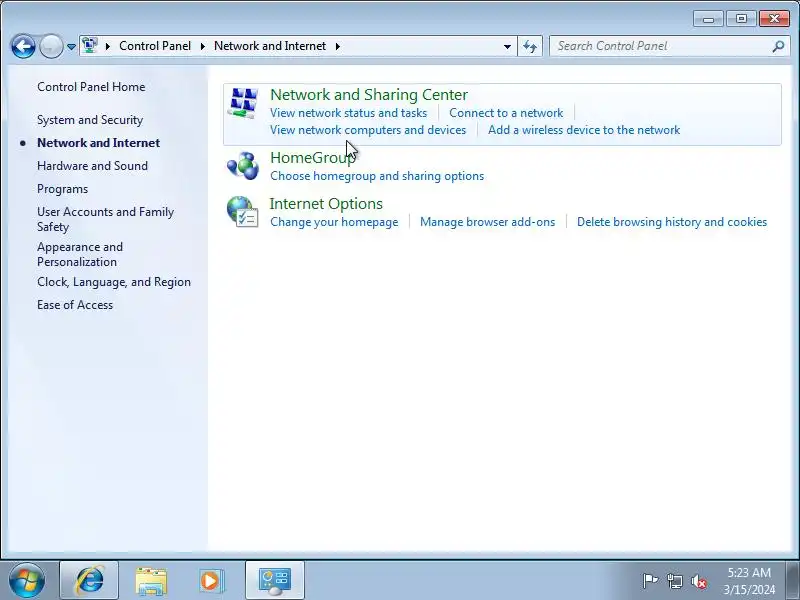The image size is (800, 600).
Task: Open Programs category
Action: point(62,189)
